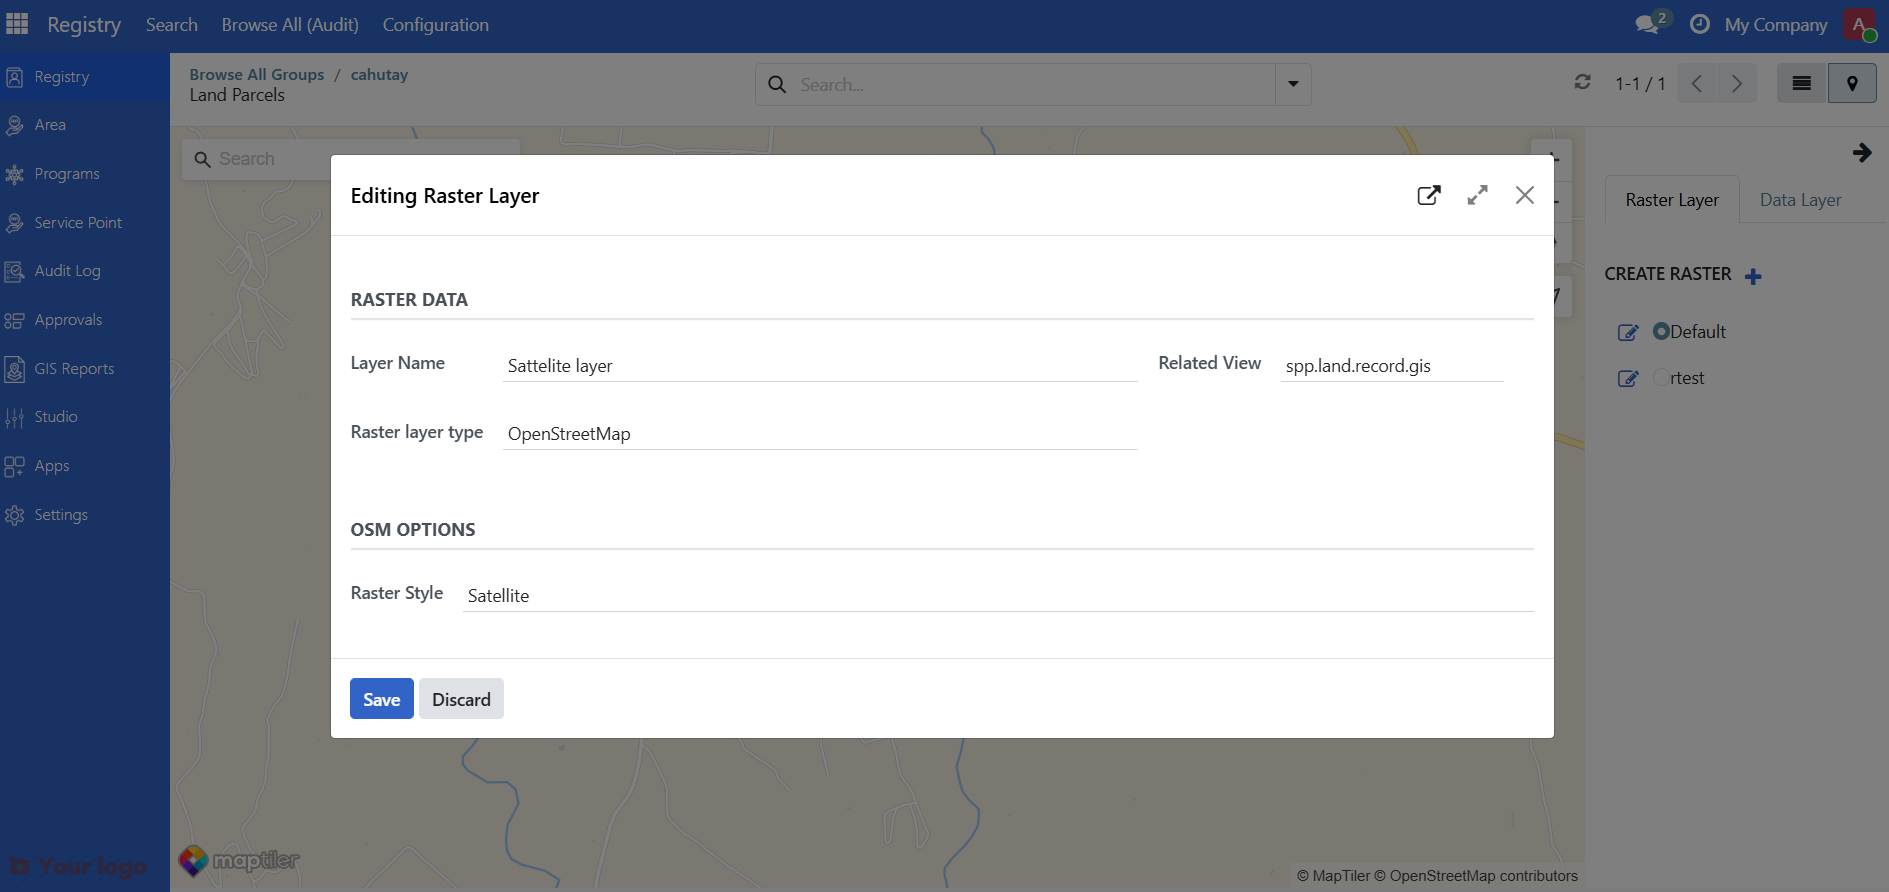Switch to map view pin icon

click(x=1852, y=84)
